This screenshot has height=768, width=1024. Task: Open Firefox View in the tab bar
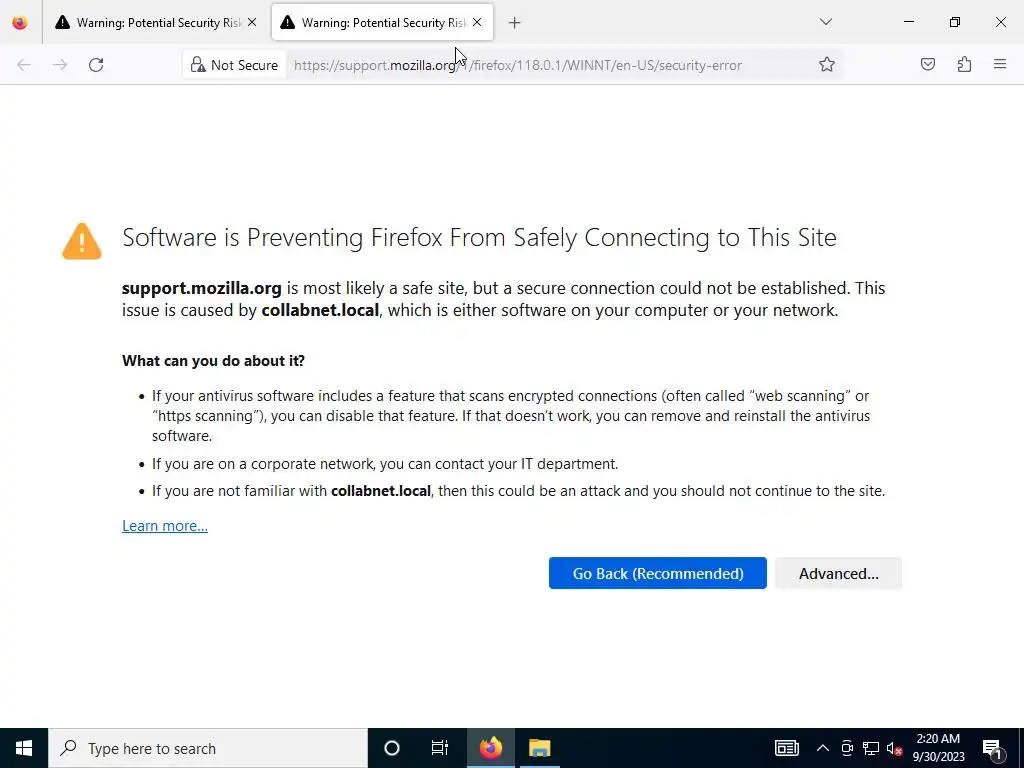click(x=20, y=22)
